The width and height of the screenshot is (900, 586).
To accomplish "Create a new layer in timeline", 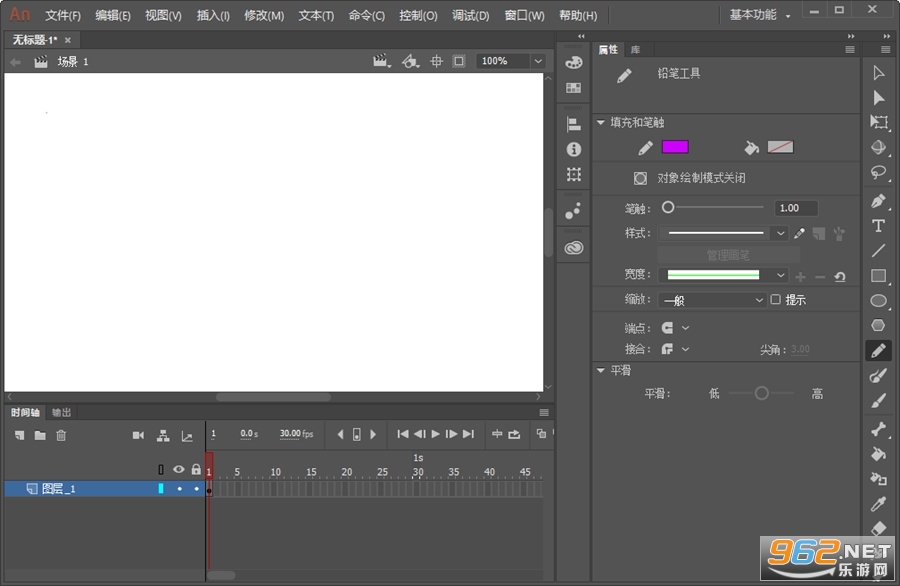I will tap(20, 436).
